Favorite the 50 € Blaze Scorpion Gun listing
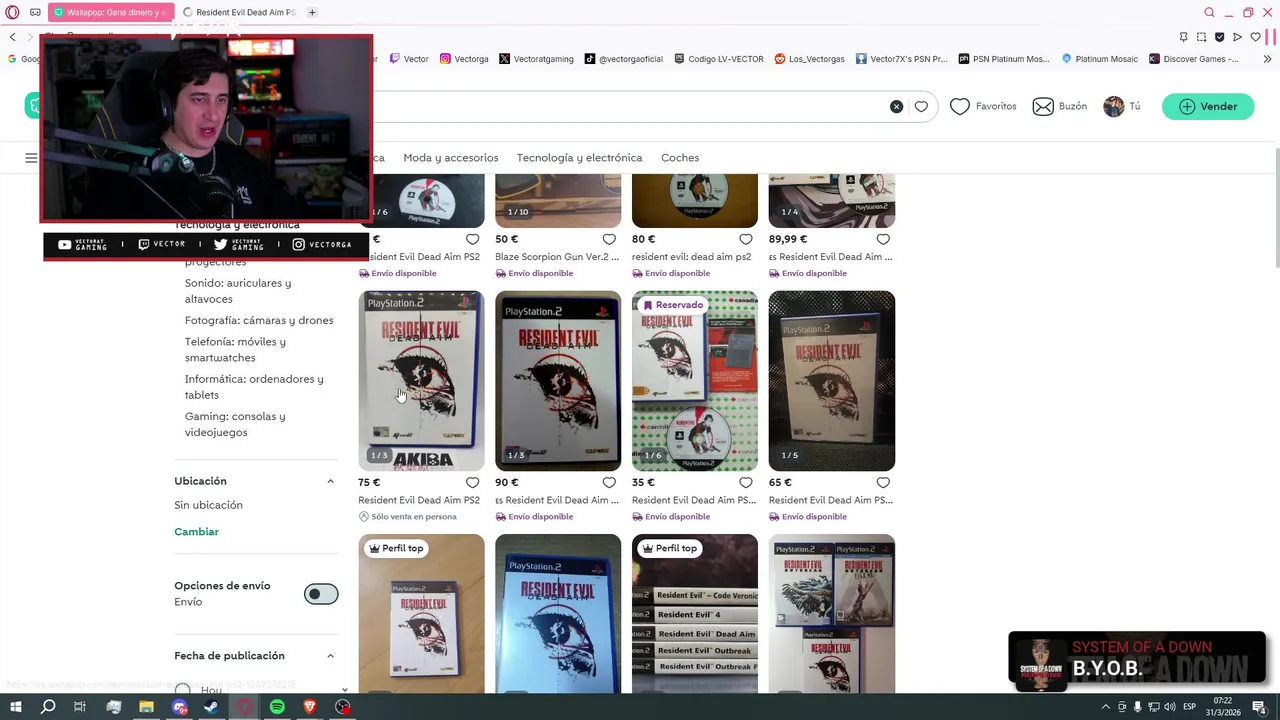Screen dimensions: 1280x720 point(609,239)
